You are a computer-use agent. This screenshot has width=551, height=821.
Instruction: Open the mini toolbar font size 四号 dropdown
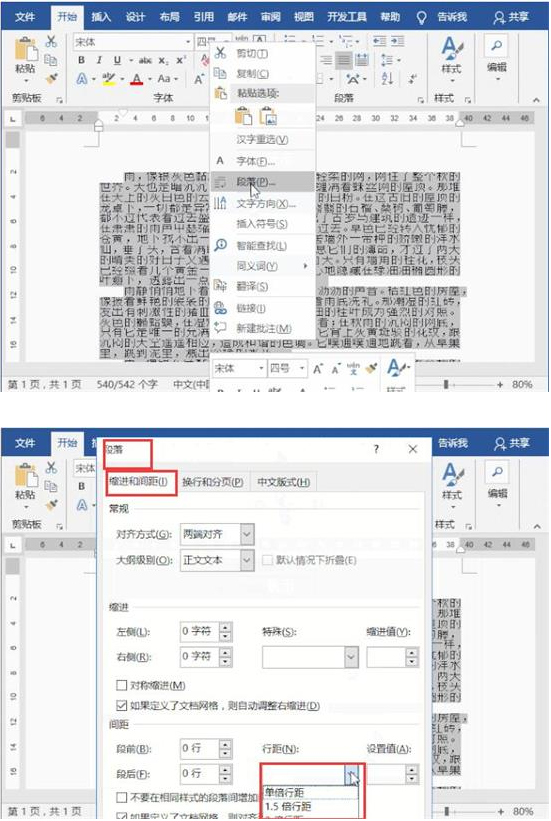click(x=302, y=369)
